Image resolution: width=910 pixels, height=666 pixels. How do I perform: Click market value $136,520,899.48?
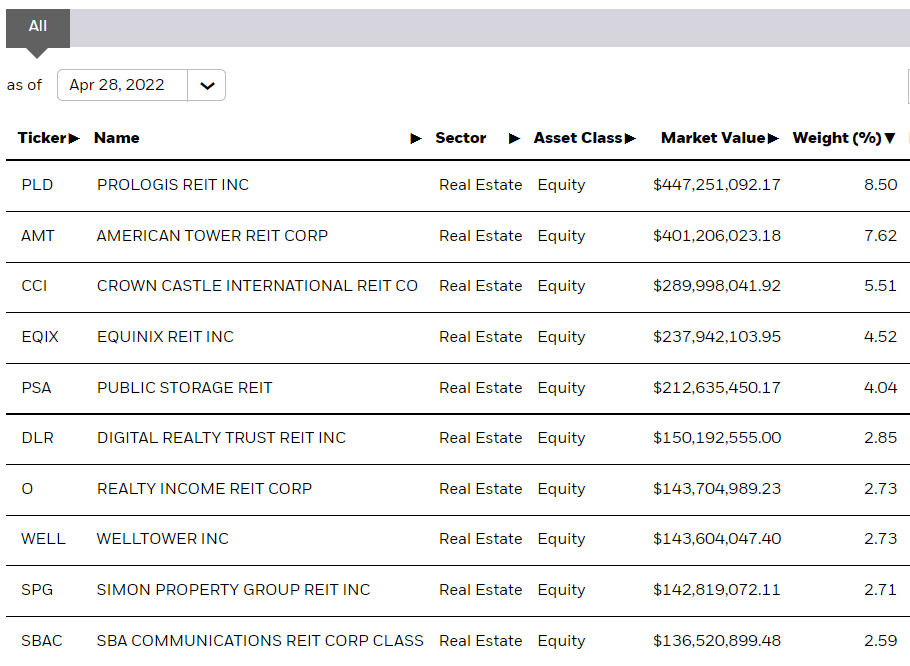point(717,641)
